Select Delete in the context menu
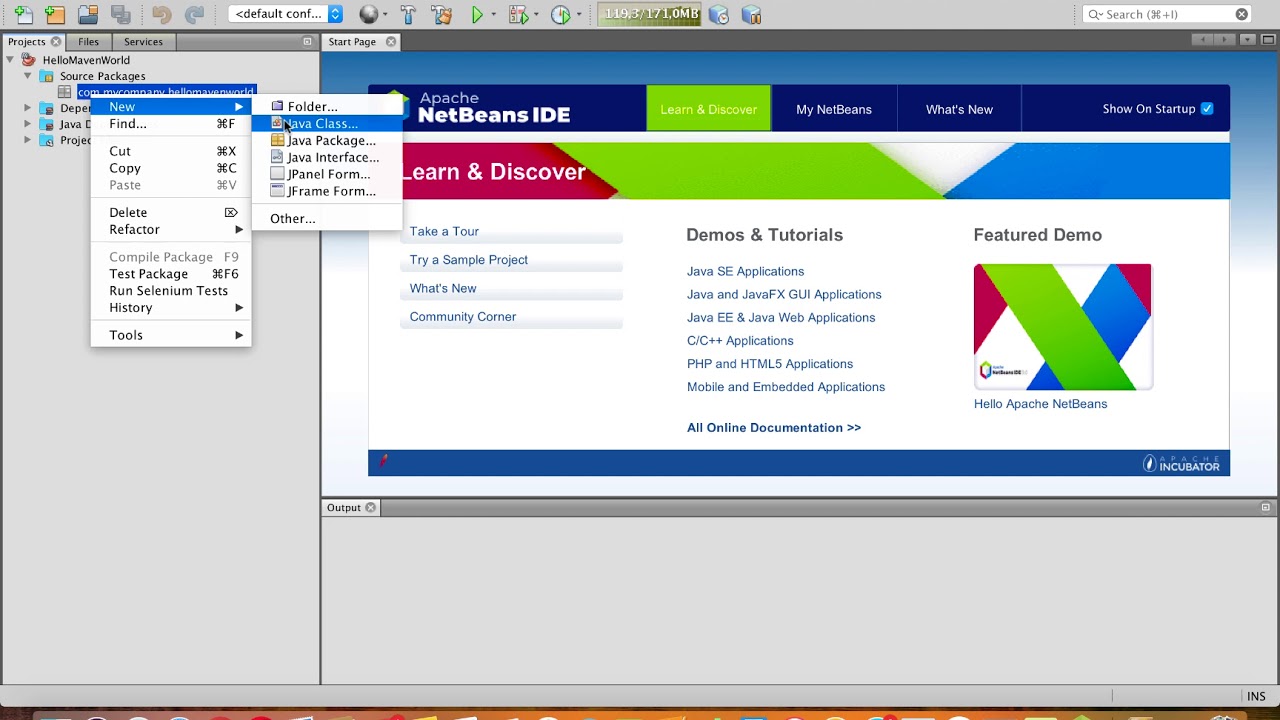1280x720 pixels. 171,212
